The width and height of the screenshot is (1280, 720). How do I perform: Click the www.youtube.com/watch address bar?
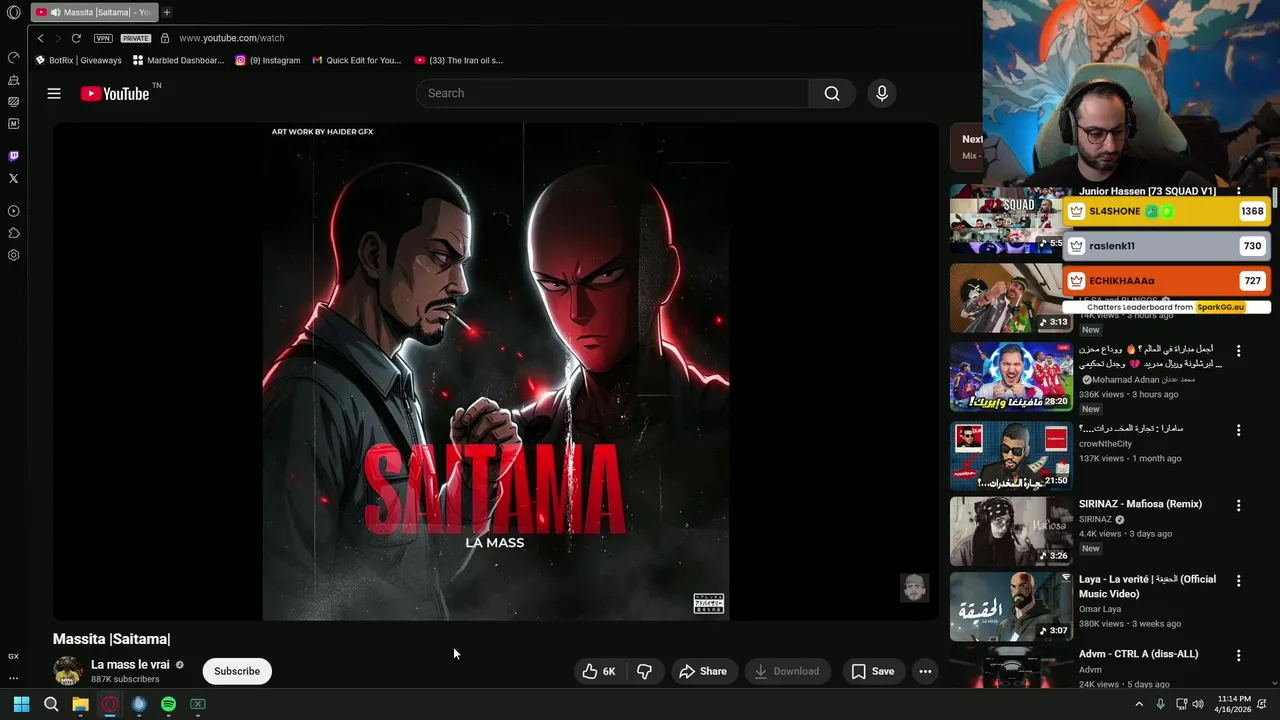coord(232,38)
